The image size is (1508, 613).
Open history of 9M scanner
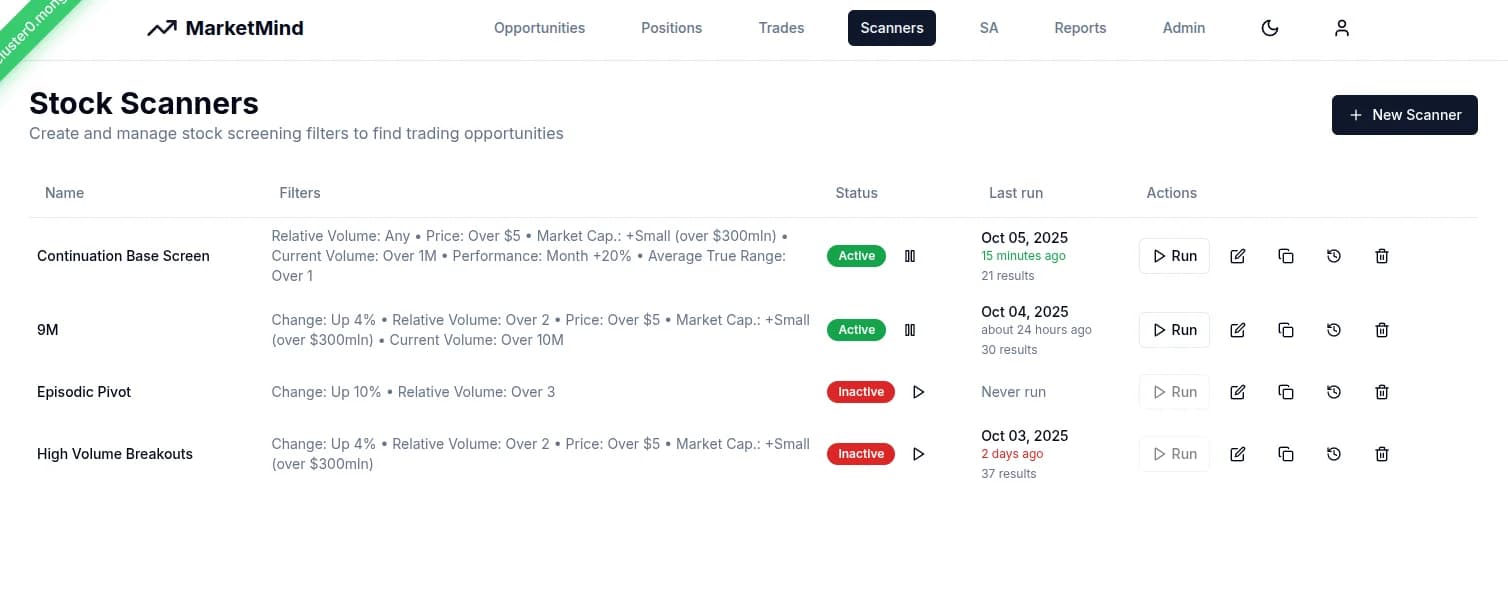pyautogui.click(x=1334, y=330)
